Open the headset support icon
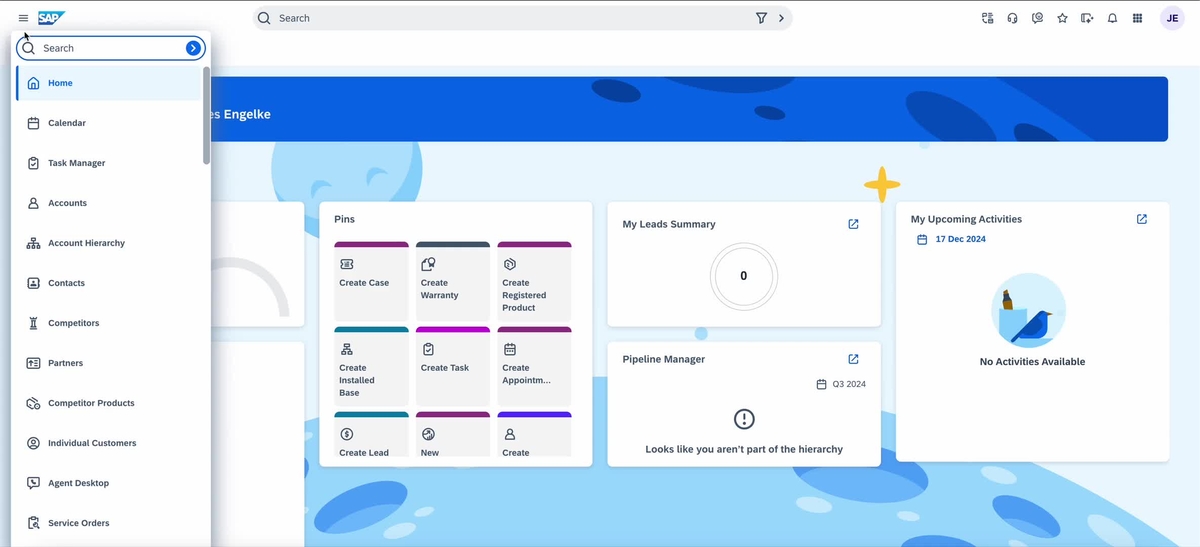The width and height of the screenshot is (1200, 547). (x=1012, y=18)
